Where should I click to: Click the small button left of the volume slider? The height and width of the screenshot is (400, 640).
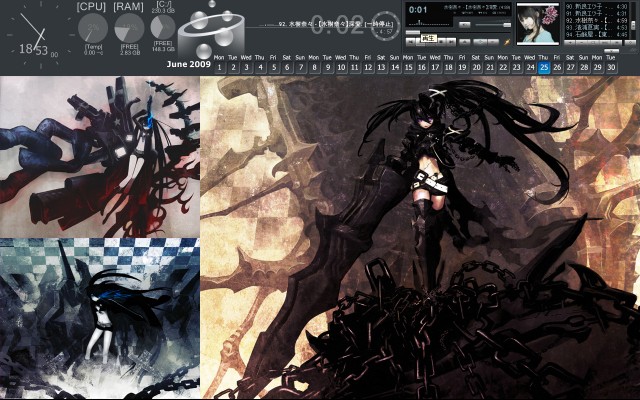(x=464, y=25)
